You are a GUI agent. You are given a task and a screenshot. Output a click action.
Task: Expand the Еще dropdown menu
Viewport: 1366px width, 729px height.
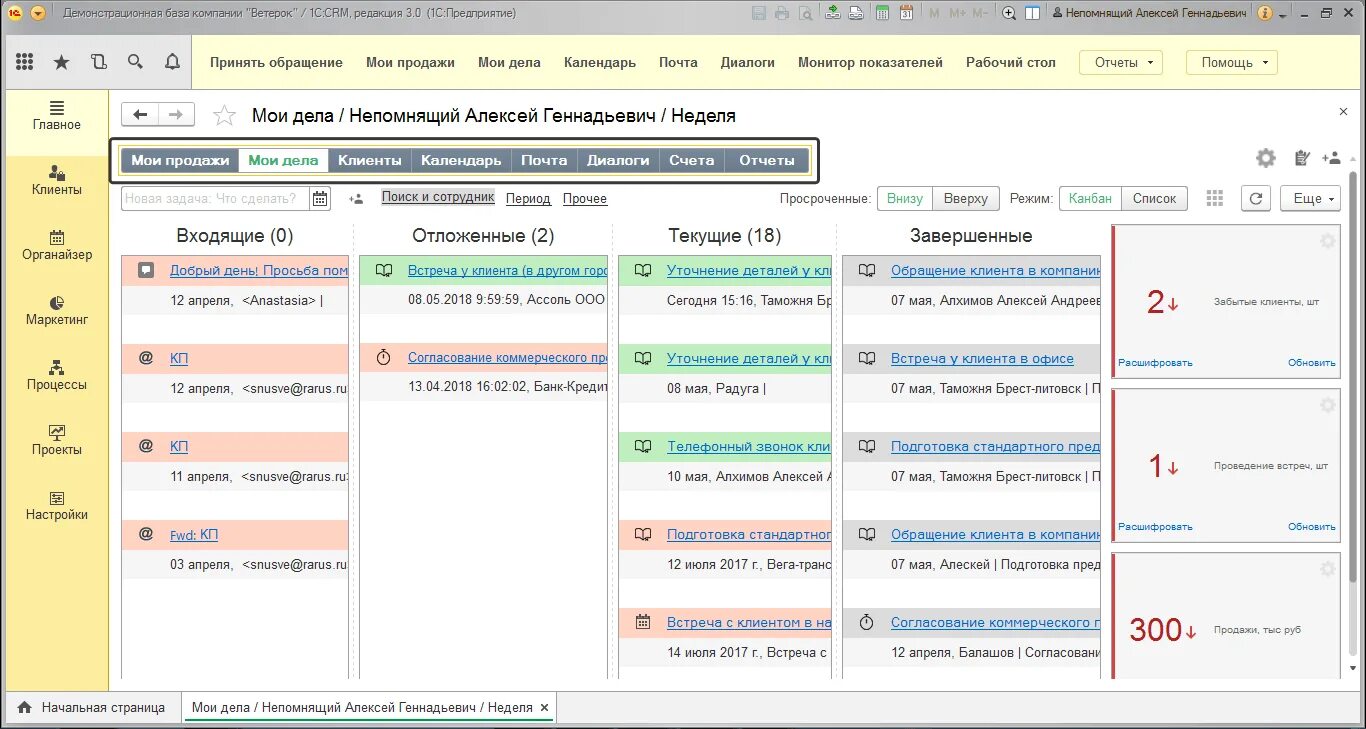coord(1310,198)
